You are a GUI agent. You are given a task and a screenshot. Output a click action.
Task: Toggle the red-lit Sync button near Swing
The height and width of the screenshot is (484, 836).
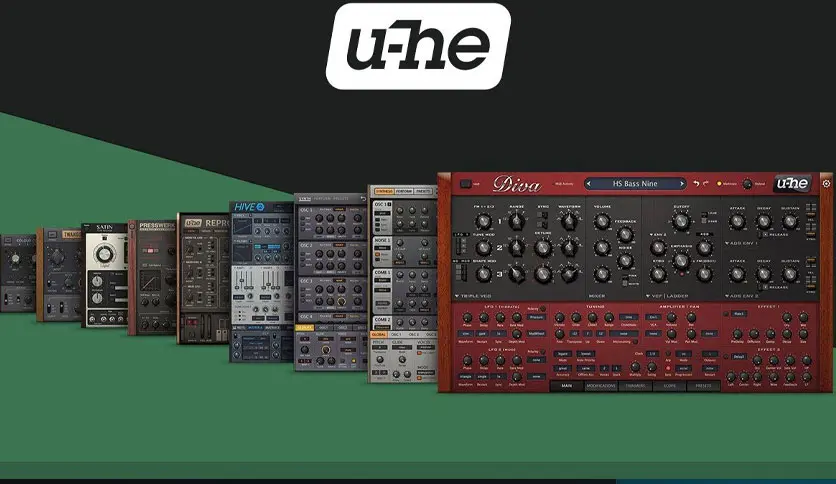point(668,368)
